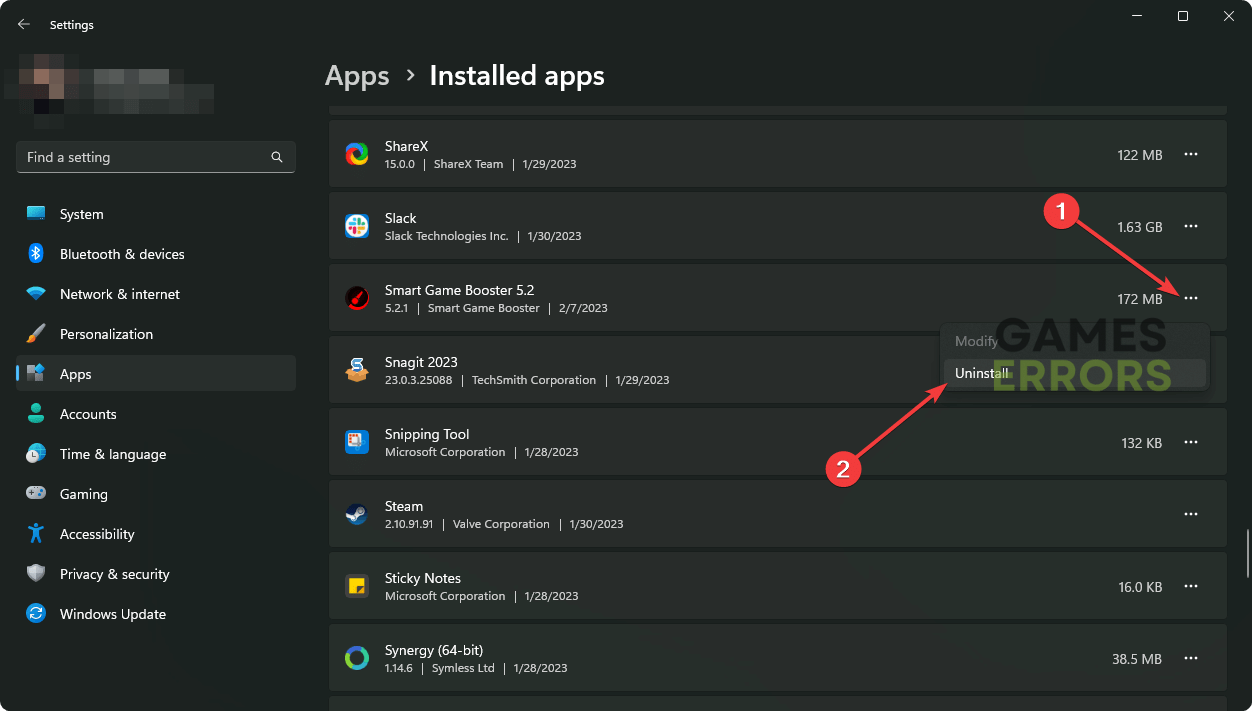Open Windows Update settings
This screenshot has width=1252, height=711.
(112, 614)
